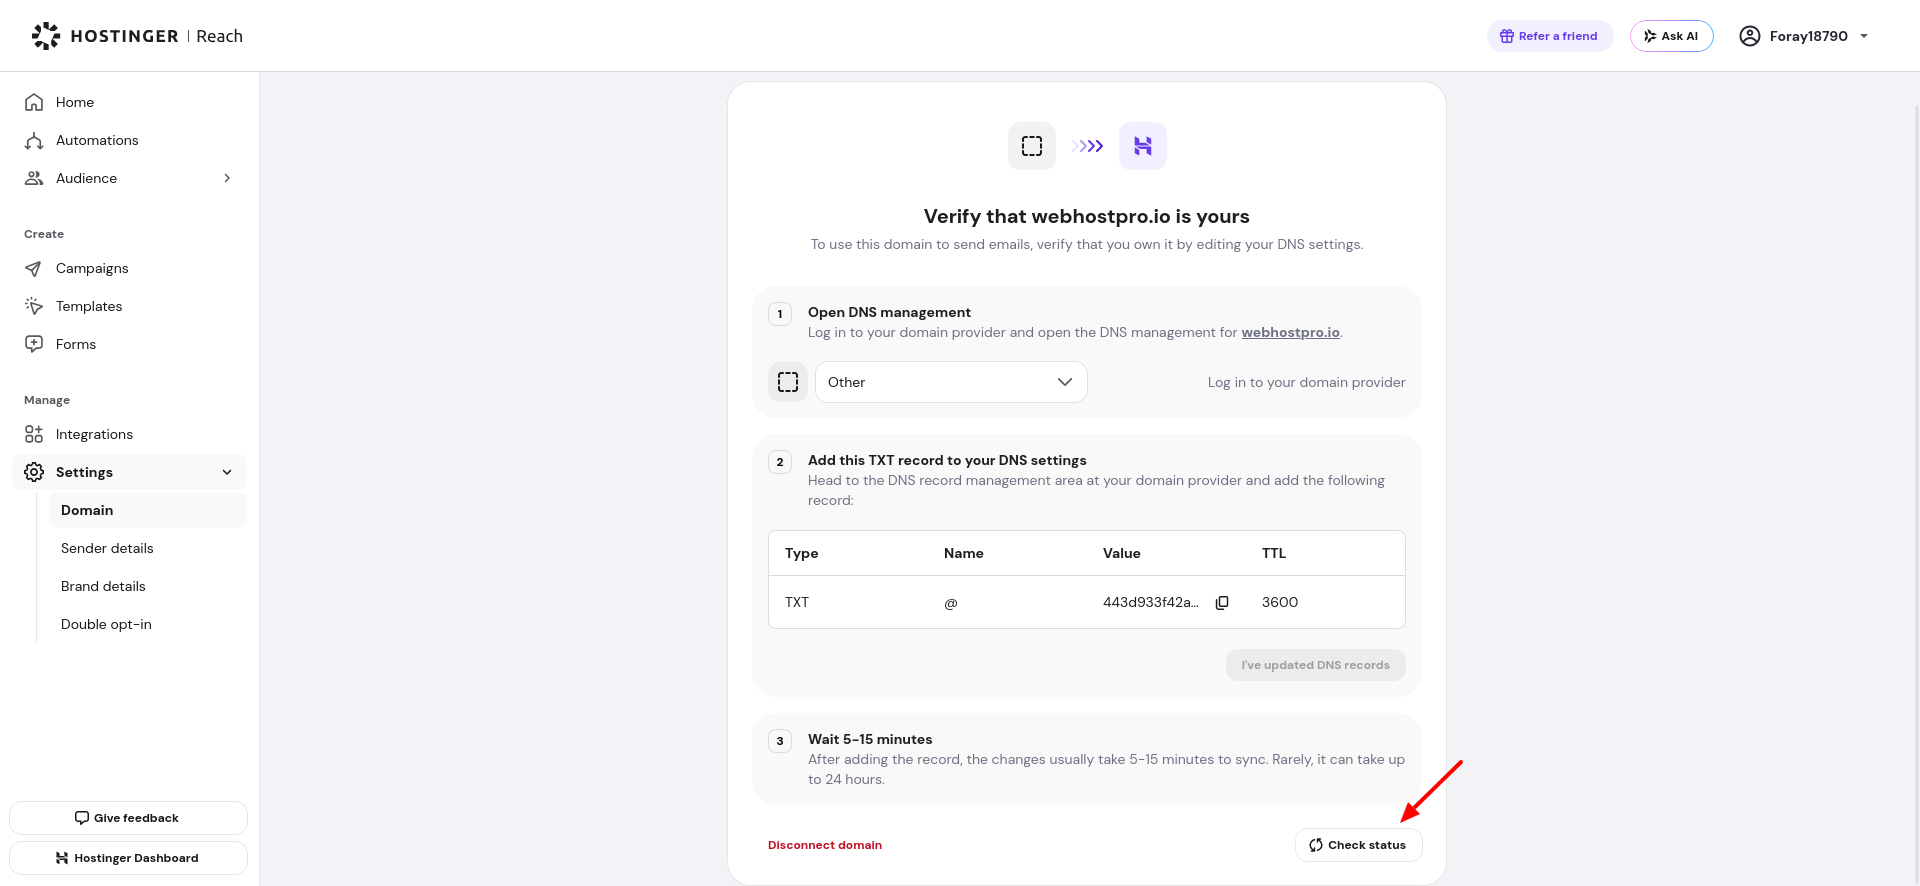Click the Hostinger H icon in header graphic
1920x886 pixels.
1143,146
